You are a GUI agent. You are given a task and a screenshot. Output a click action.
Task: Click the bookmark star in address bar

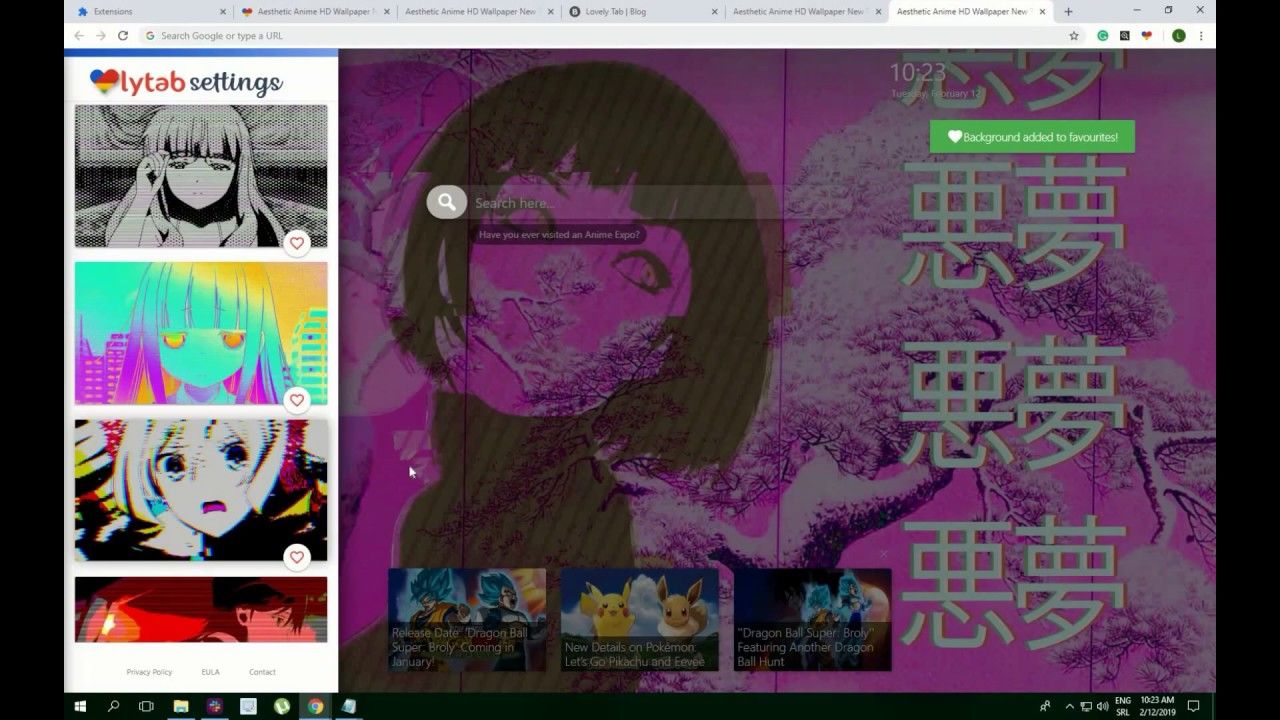[1074, 36]
